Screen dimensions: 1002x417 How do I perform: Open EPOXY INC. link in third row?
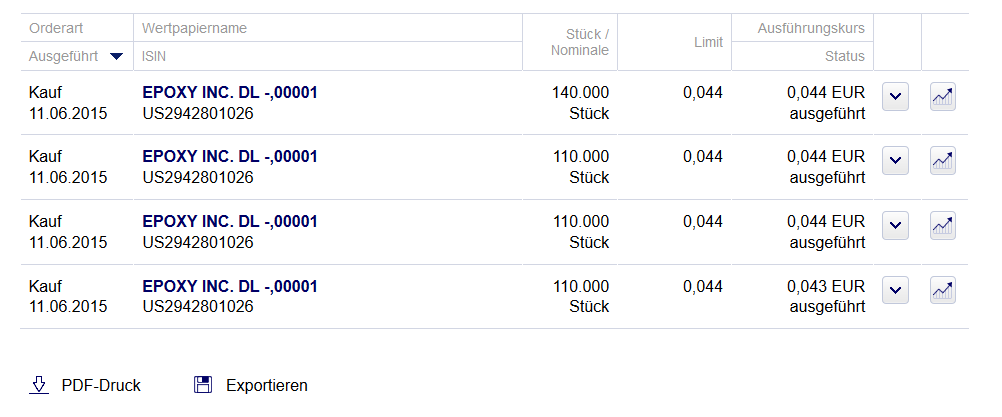coord(230,221)
